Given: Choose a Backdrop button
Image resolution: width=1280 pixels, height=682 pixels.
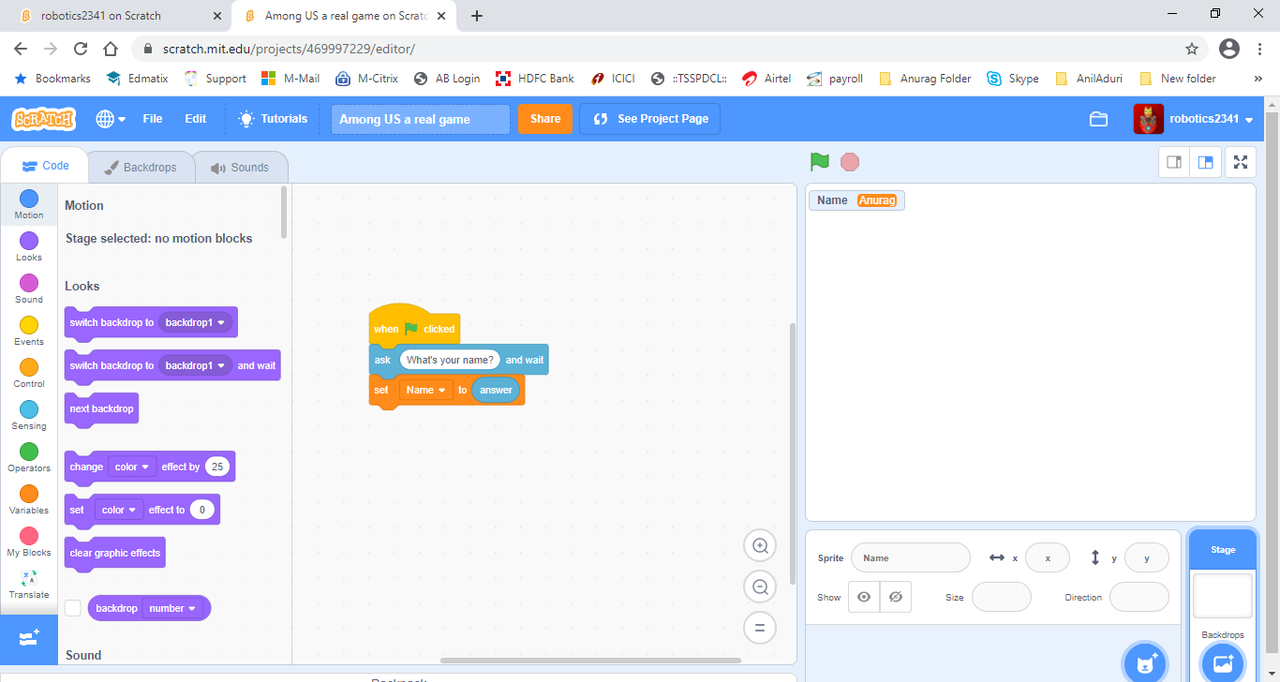Looking at the screenshot, I should 1222,662.
